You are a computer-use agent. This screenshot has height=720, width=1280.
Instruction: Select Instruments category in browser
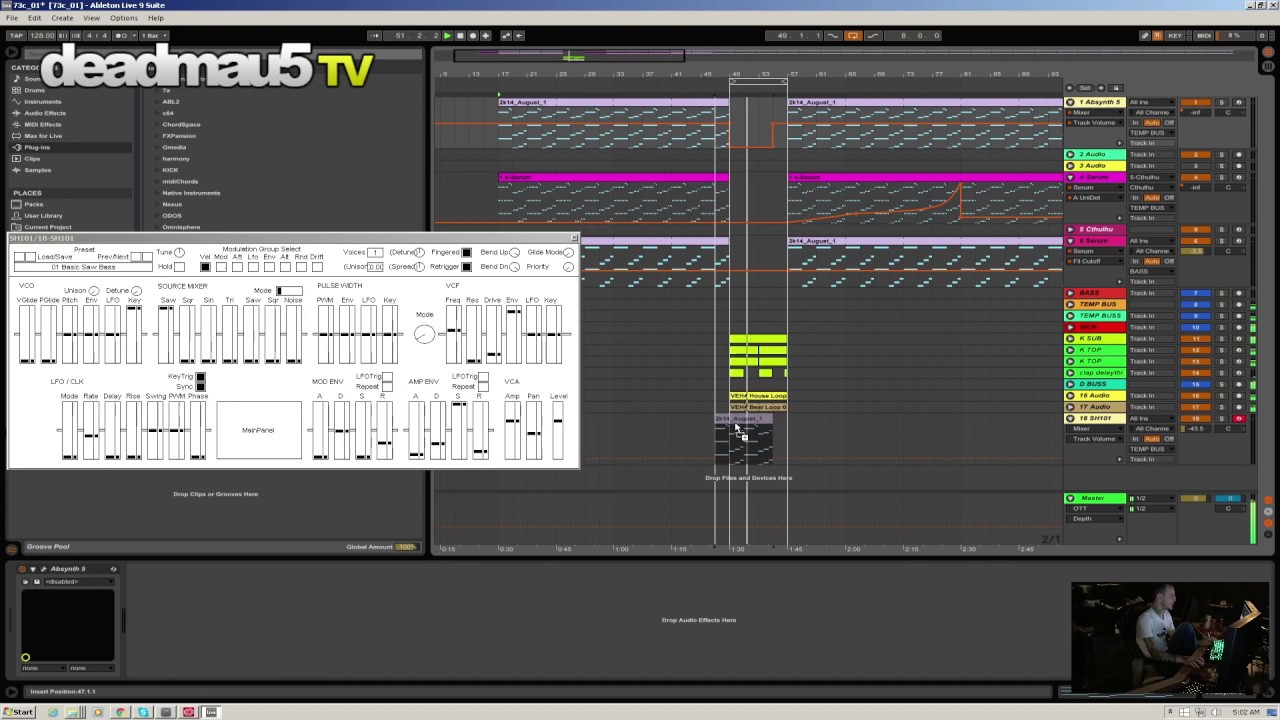tap(43, 102)
